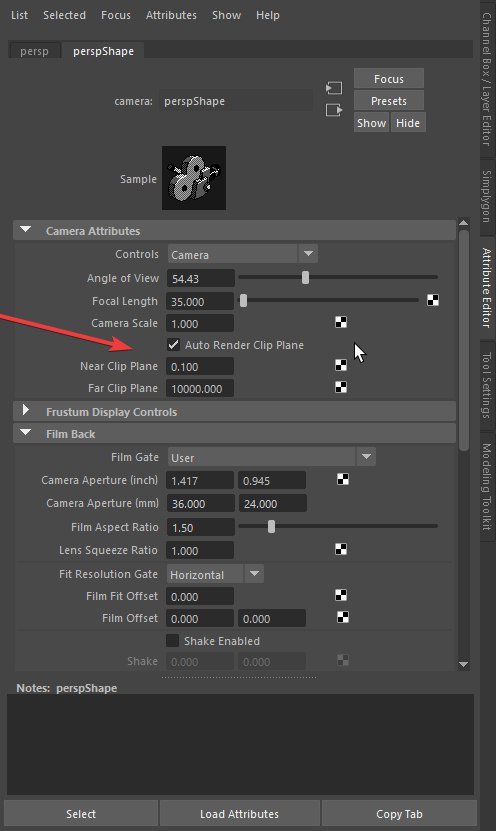The width and height of the screenshot is (496, 831).
Task: Click the second Film Offset value field
Action: [x=272, y=618]
